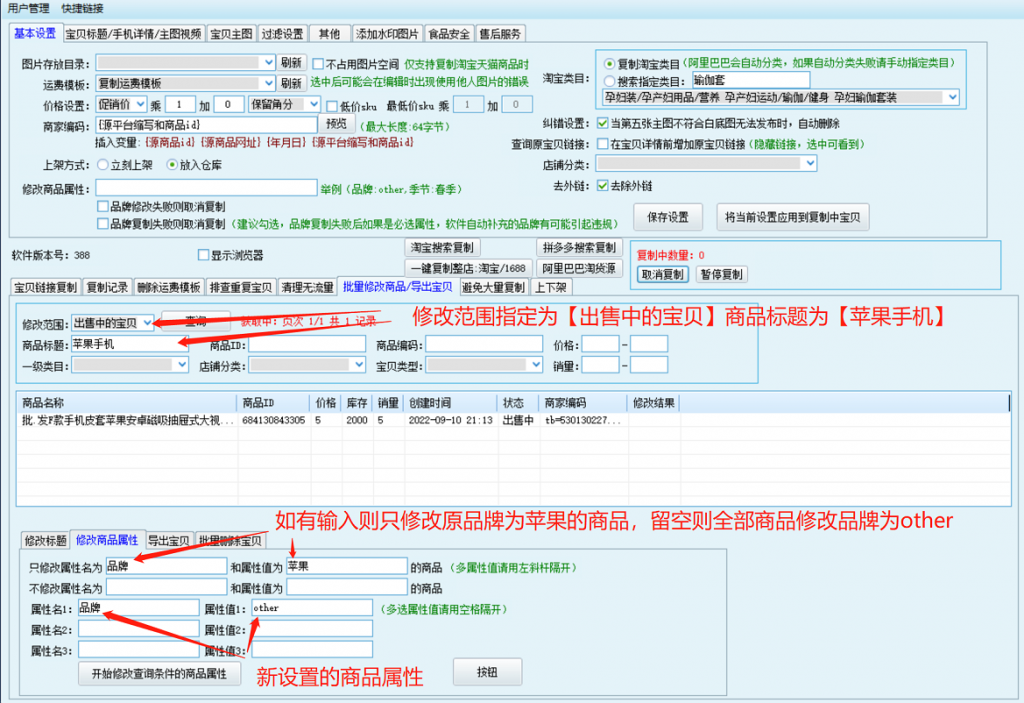Select product row 684130843305

pos(513,420)
